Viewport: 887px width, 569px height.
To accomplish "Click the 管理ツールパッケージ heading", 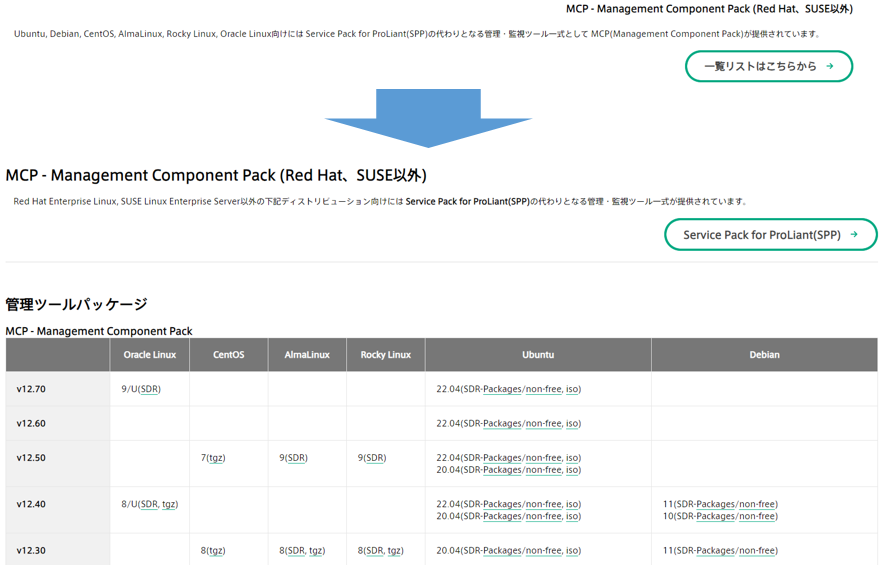I will (x=76, y=304).
